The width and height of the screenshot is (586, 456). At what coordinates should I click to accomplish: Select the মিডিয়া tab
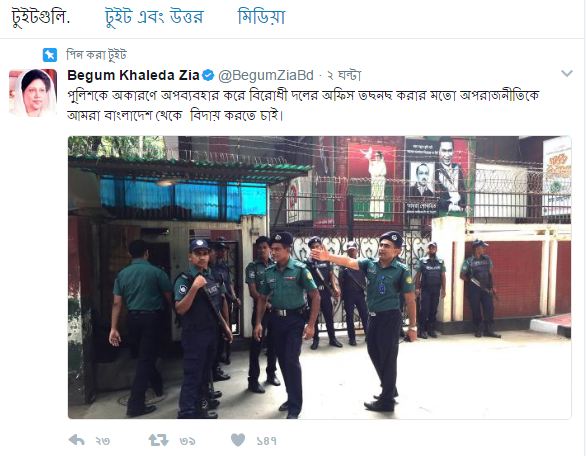[262, 17]
